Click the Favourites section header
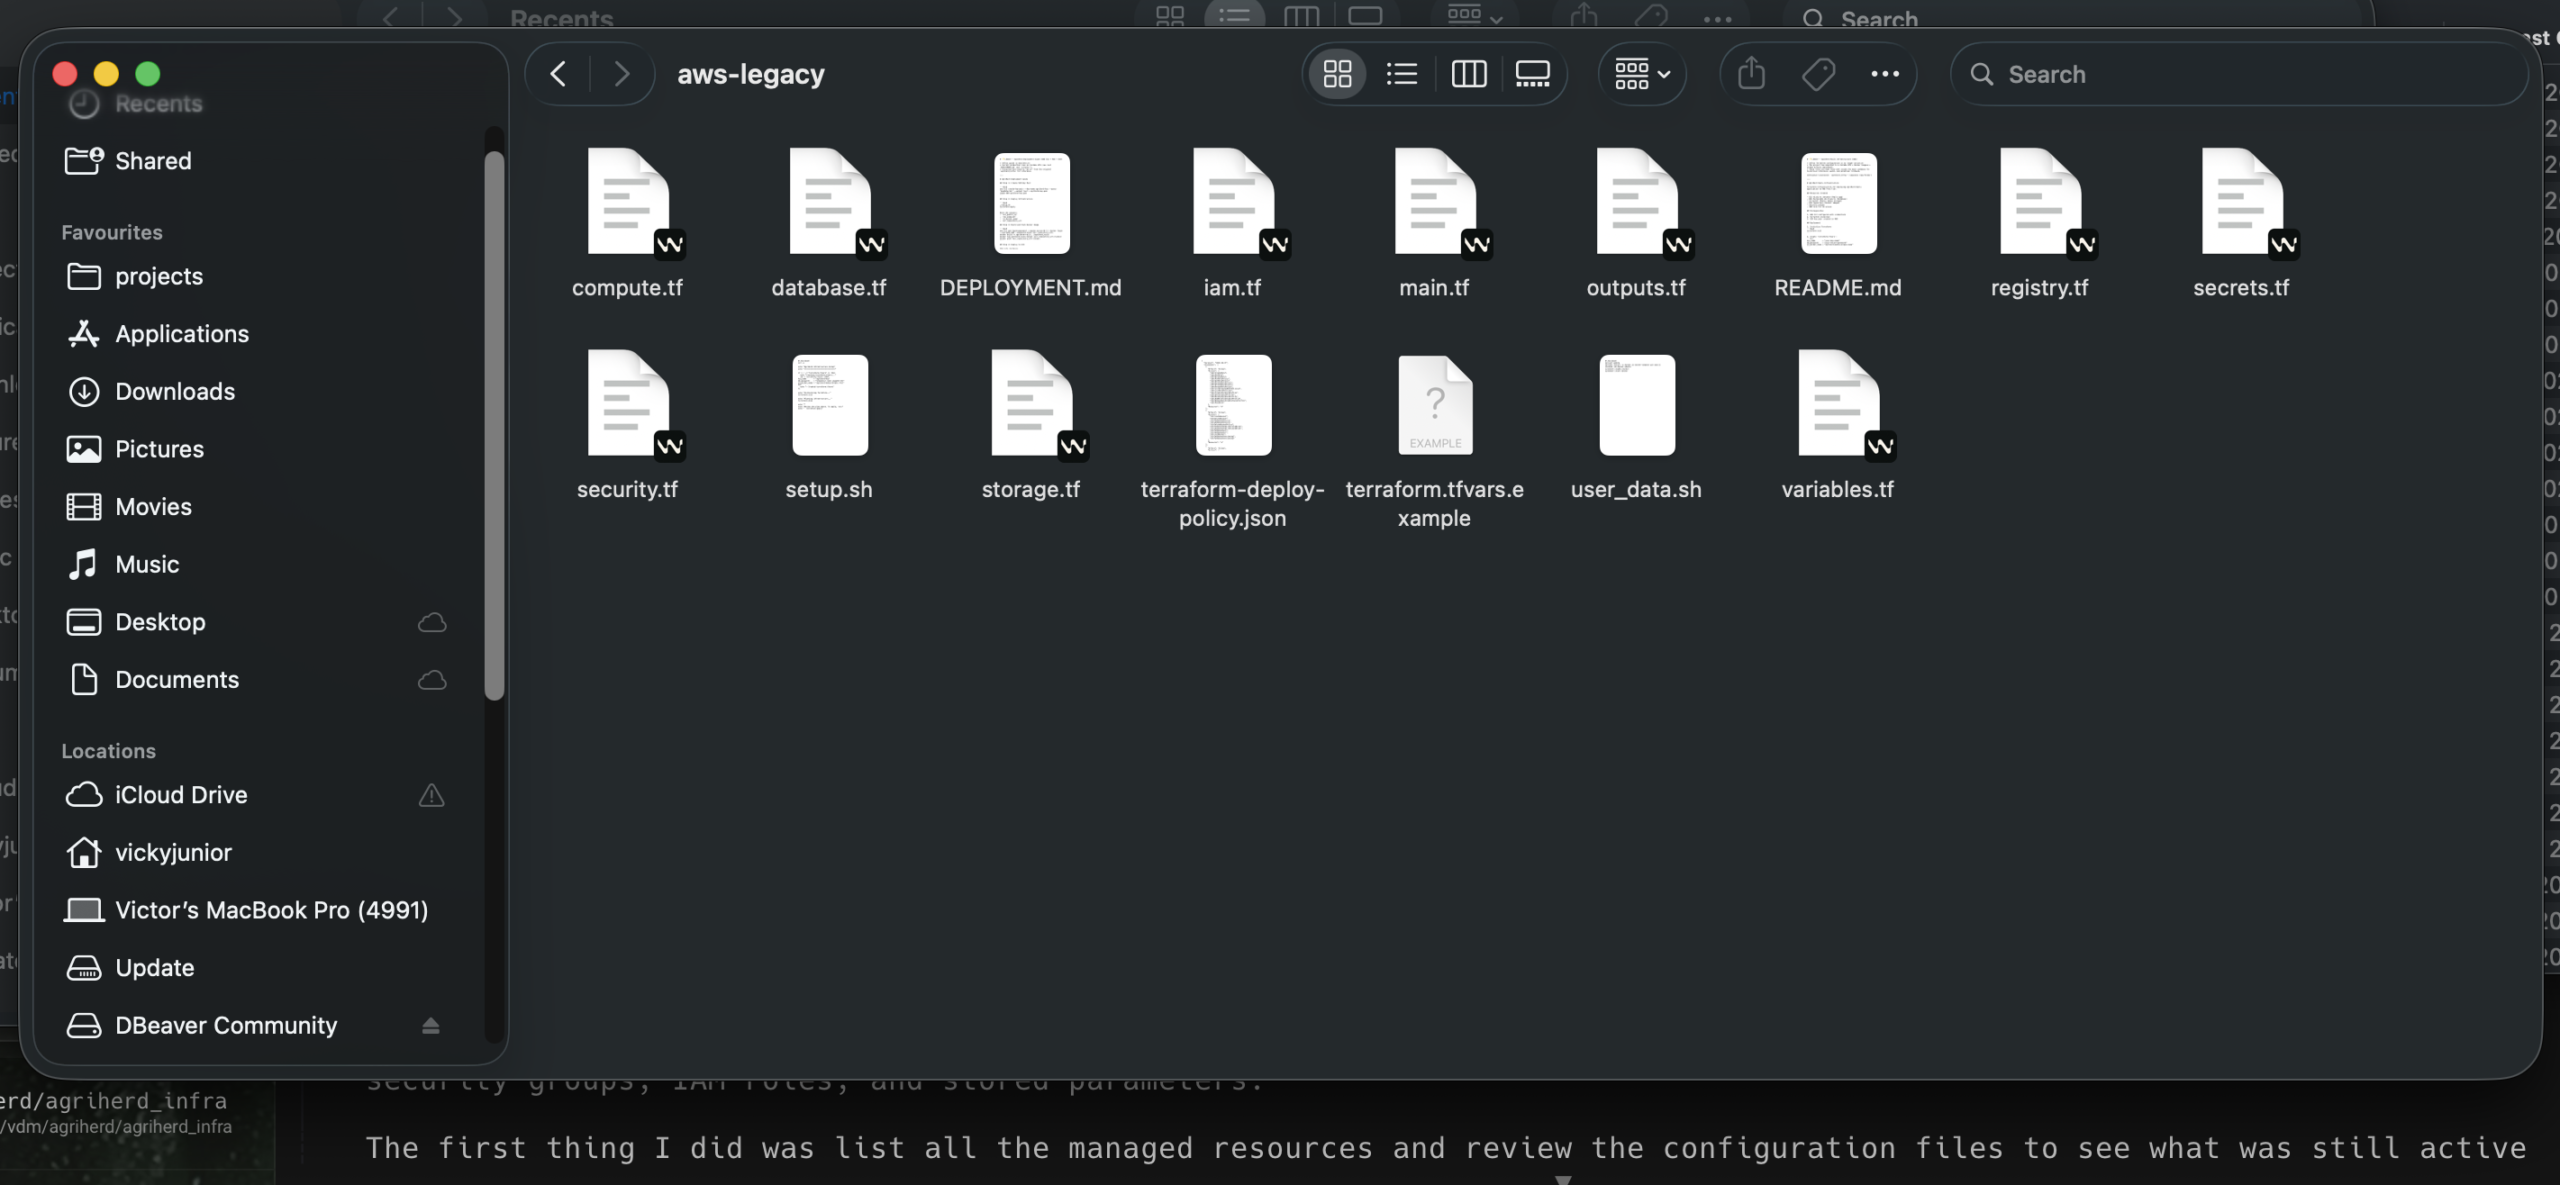The height and width of the screenshot is (1185, 2560). tap(112, 232)
